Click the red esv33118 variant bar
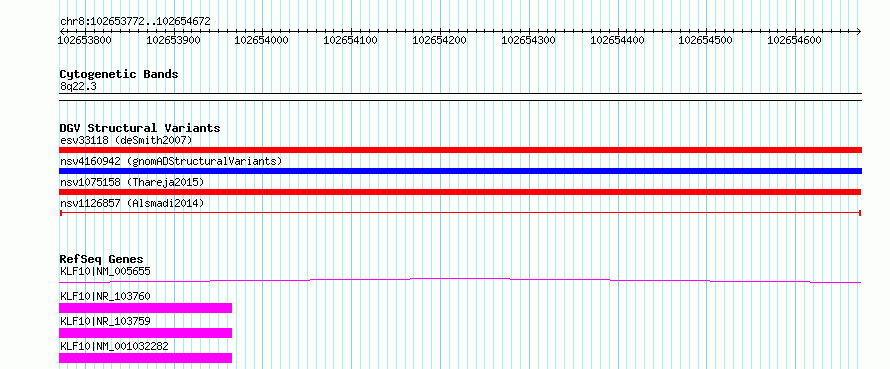 coord(460,150)
